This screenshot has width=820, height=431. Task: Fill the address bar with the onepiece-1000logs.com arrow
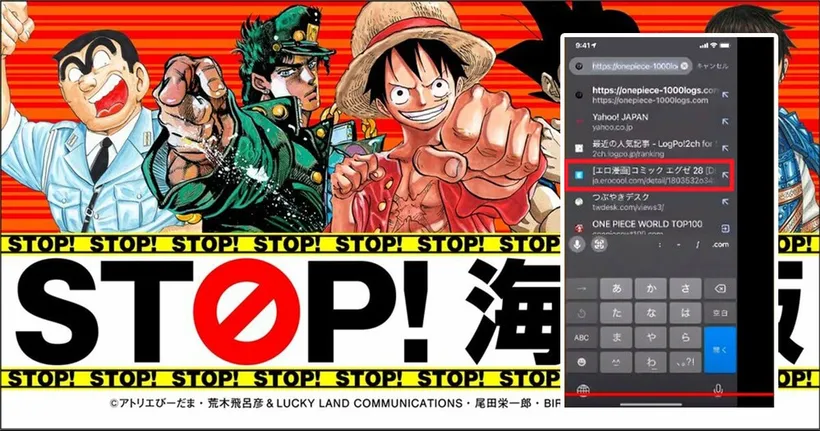(725, 95)
